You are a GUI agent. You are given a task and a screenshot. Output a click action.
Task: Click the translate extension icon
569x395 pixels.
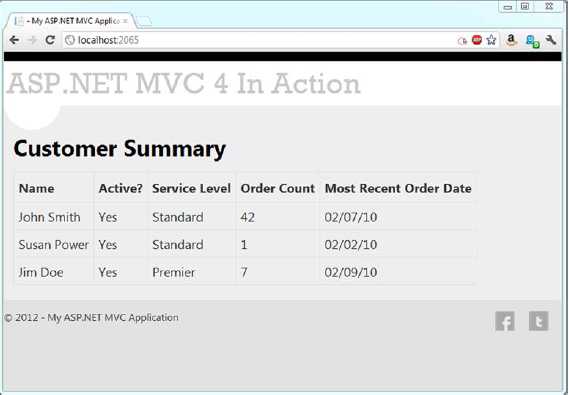532,41
